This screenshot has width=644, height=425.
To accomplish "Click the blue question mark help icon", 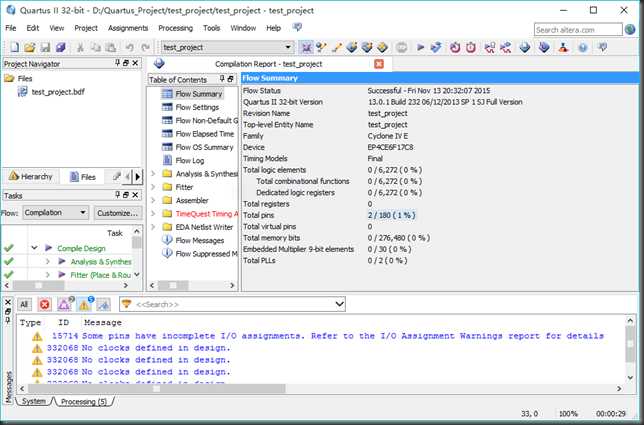I will point(582,47).
